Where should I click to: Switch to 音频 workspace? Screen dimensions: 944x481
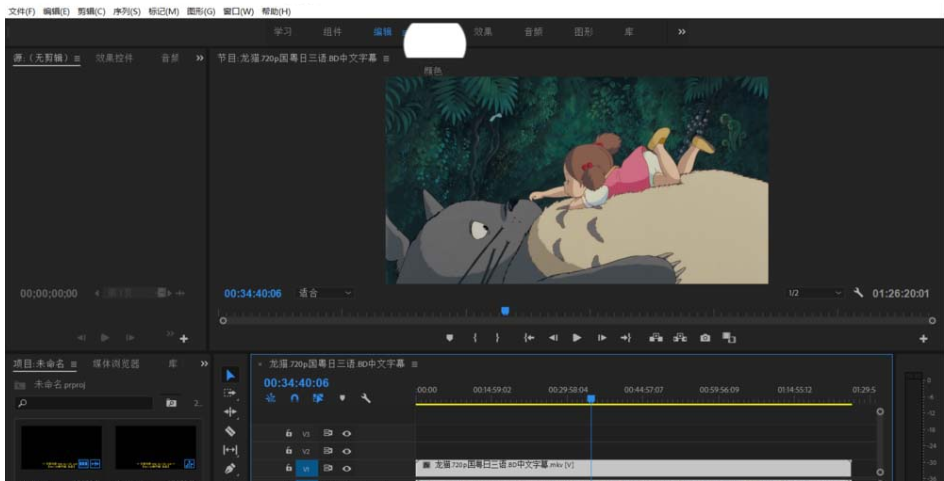533,32
